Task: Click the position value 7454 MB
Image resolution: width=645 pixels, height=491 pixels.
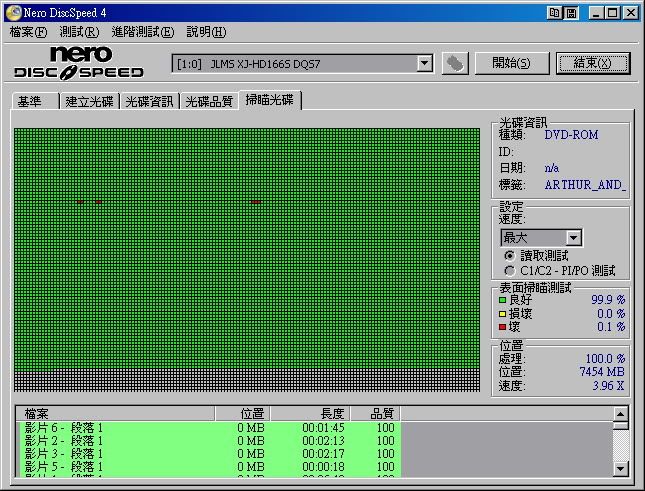Action: (602, 372)
